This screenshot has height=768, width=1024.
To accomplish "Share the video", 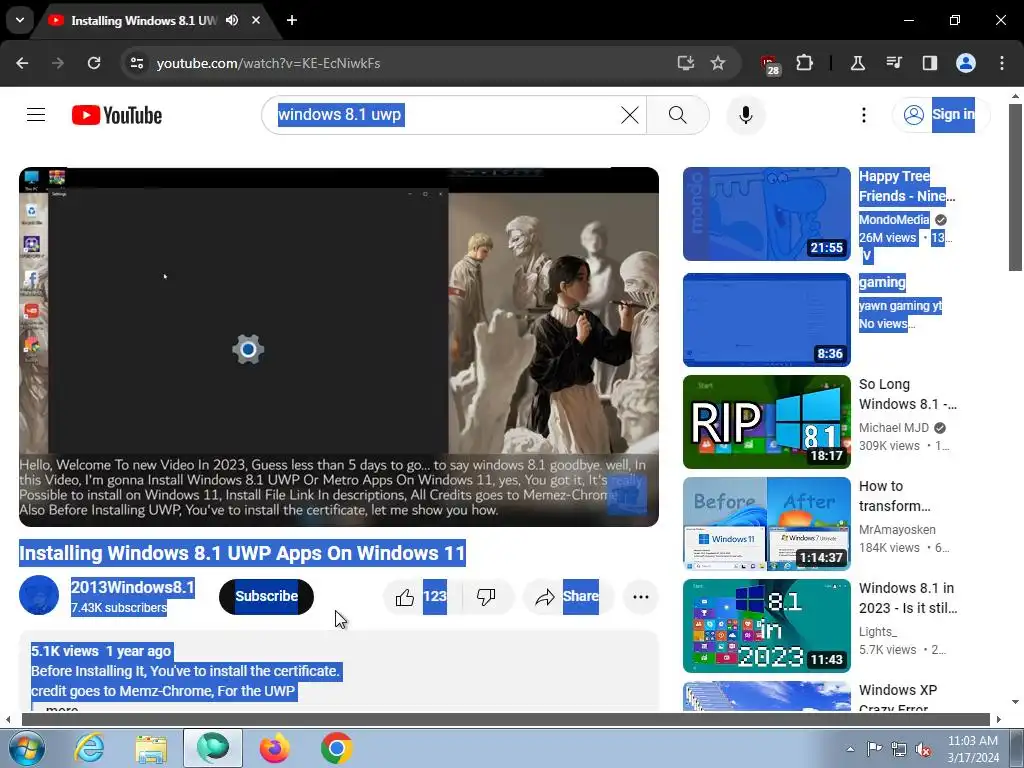I will point(568,596).
